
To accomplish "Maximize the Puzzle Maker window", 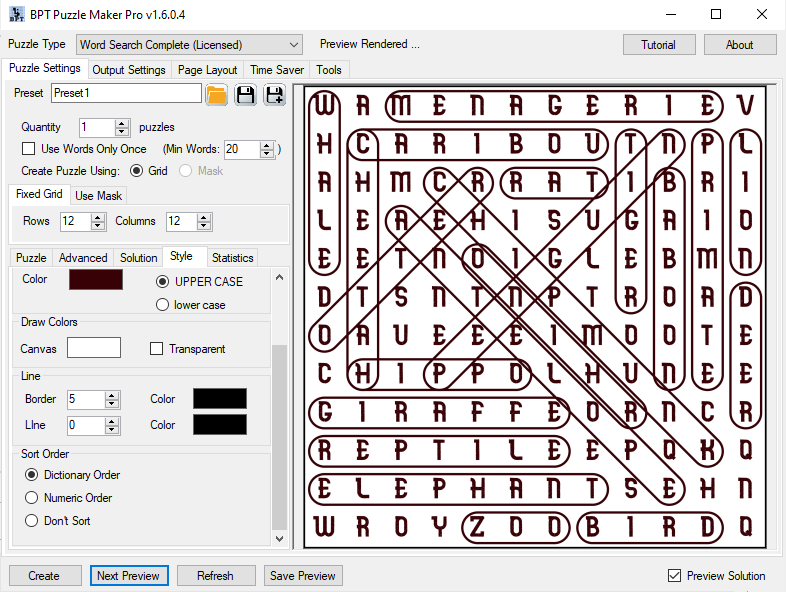I will tap(716, 14).
